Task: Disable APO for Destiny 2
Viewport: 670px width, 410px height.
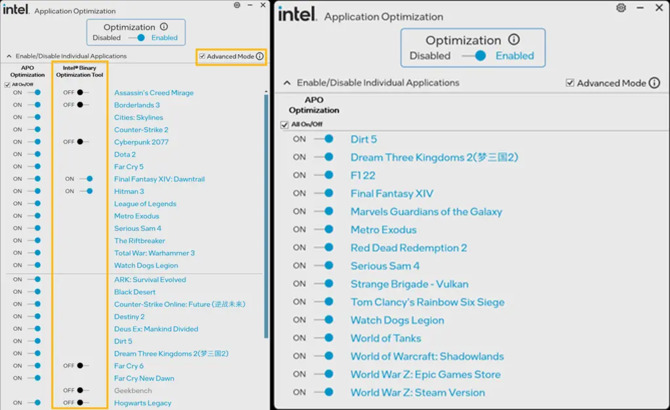Action: click(34, 316)
